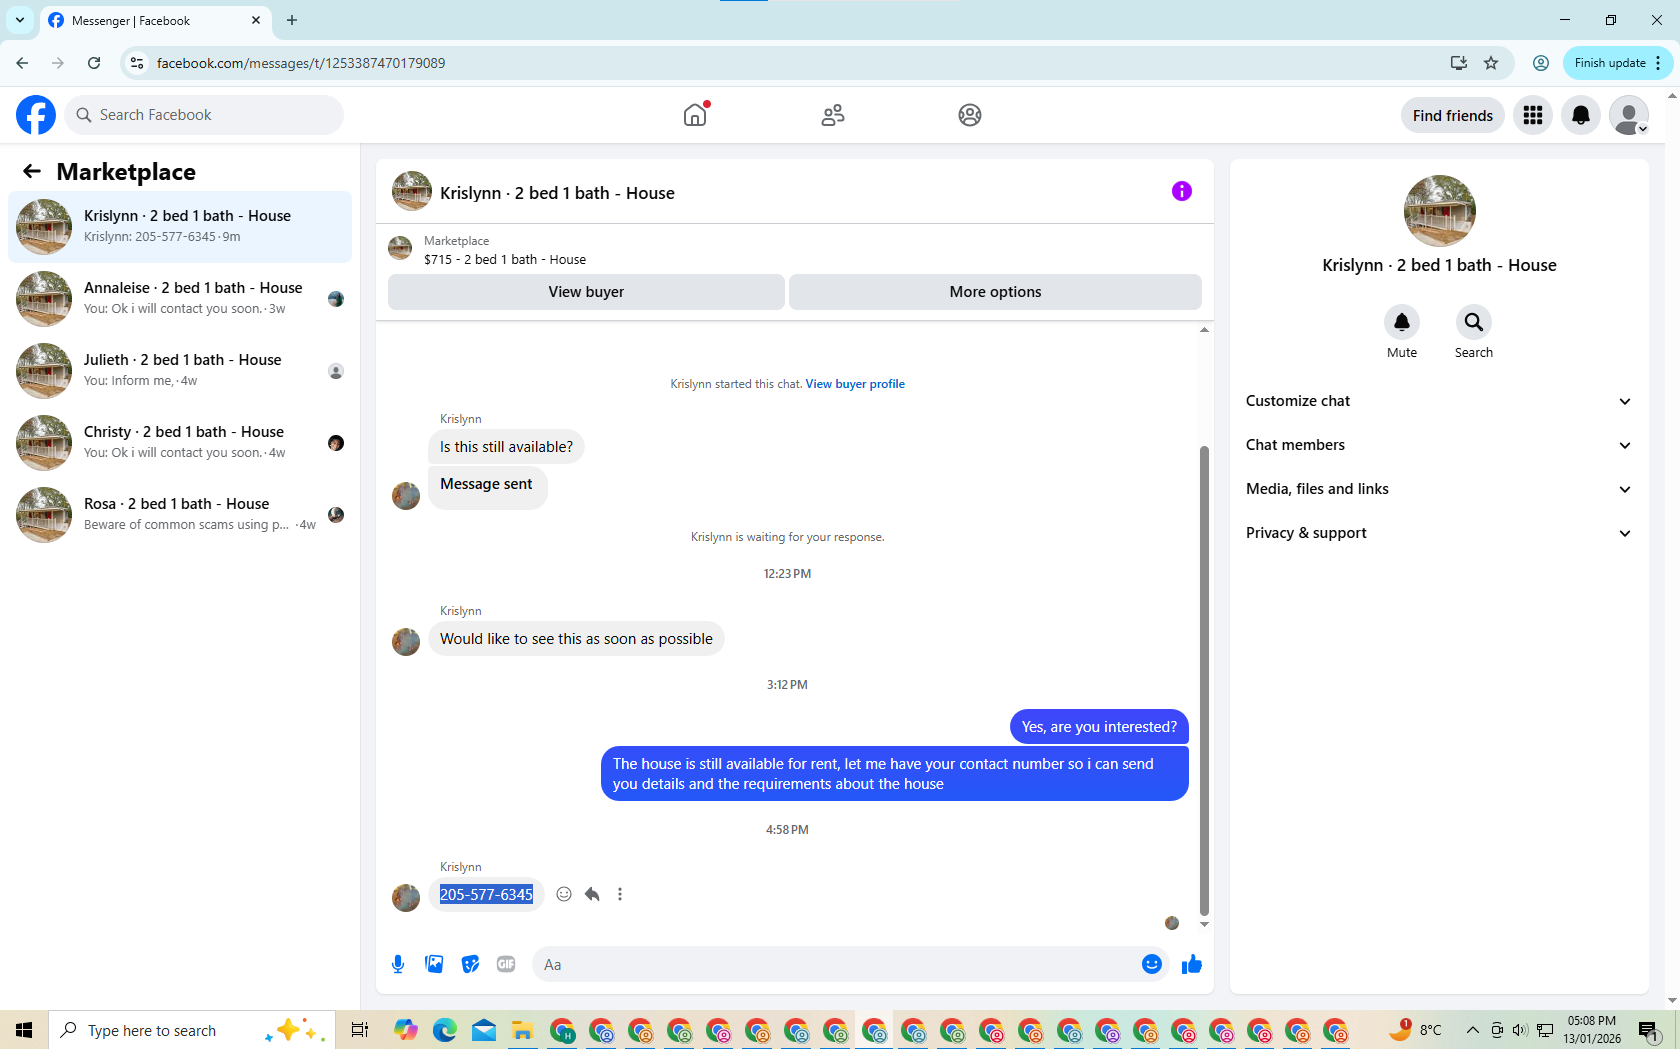Open Krislynn conversation in list
The height and width of the screenshot is (1049, 1680).
pyautogui.click(x=180, y=227)
